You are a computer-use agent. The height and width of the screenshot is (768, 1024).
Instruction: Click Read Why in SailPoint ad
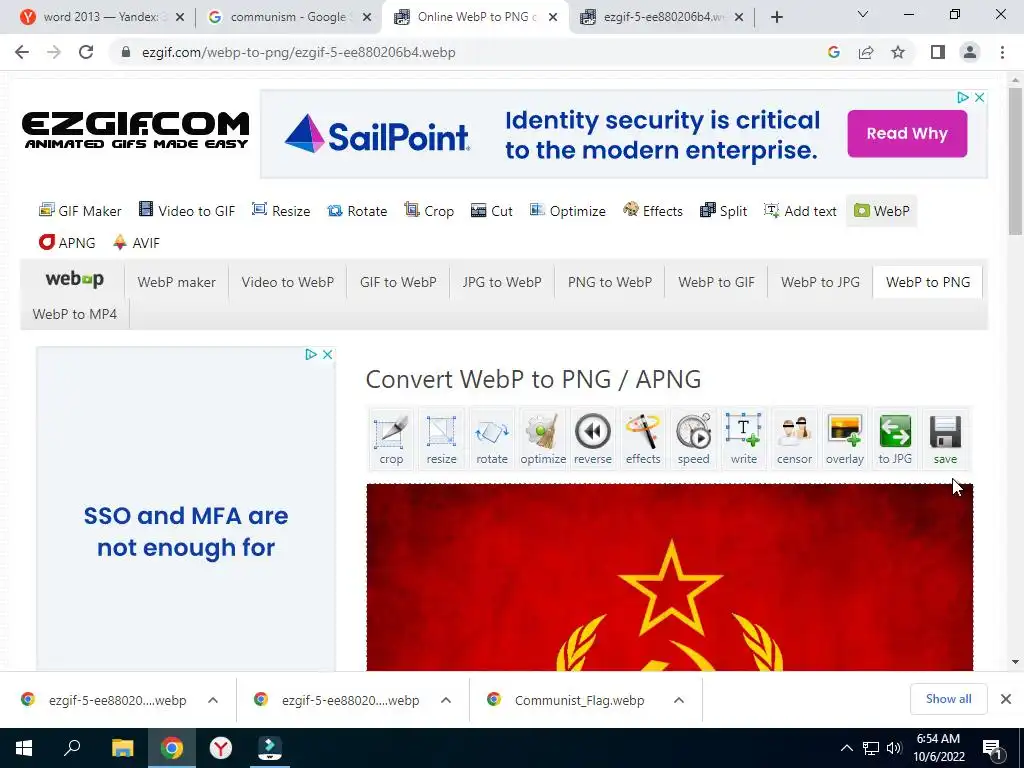point(906,133)
